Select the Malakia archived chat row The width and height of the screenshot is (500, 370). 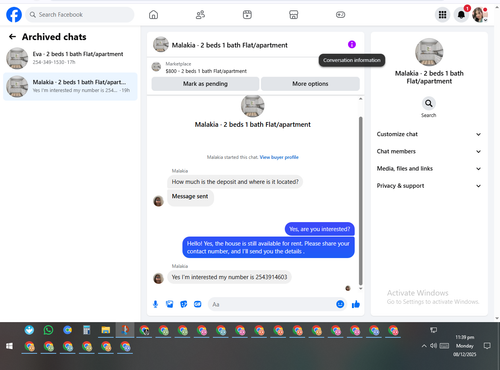70,86
